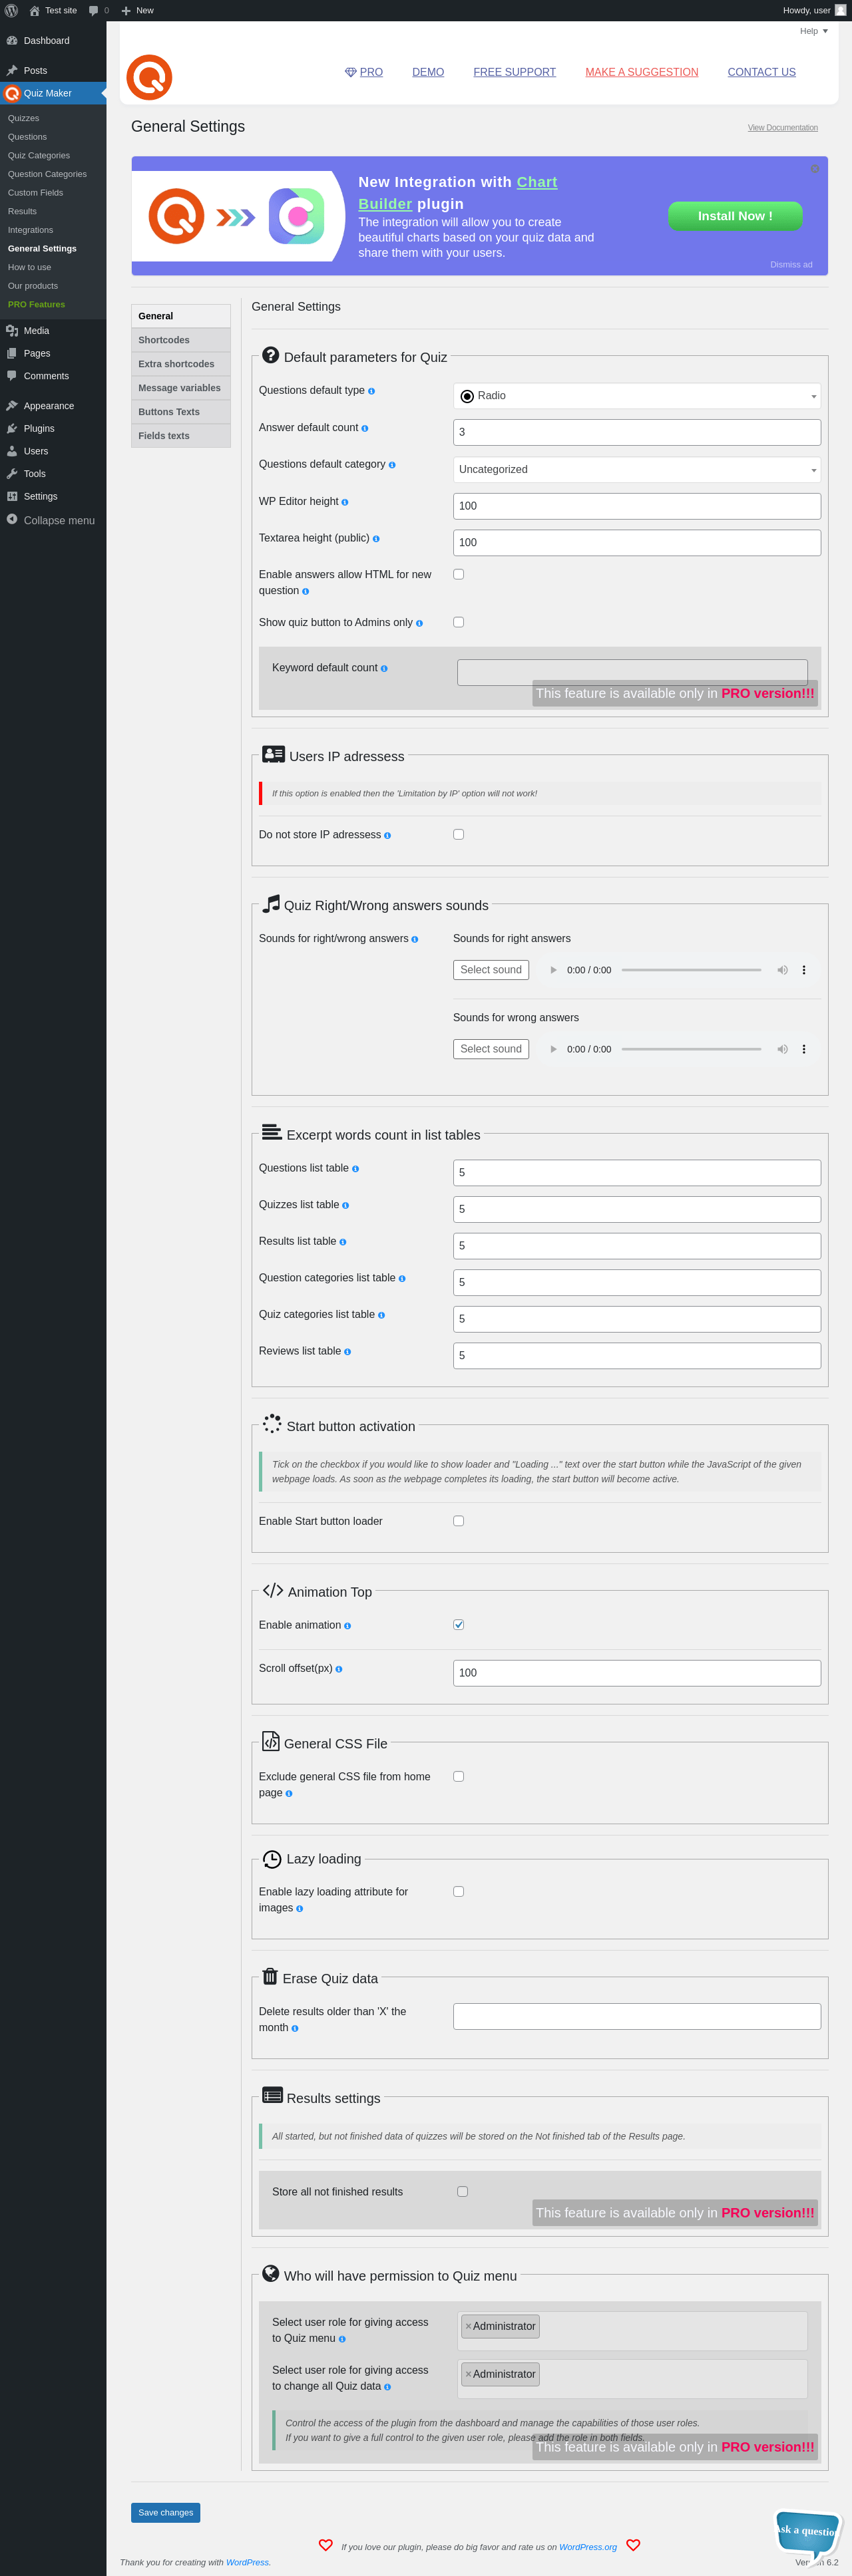Open the Questions default type dropdown
Screen dimensions: 852x2576
click(x=637, y=396)
